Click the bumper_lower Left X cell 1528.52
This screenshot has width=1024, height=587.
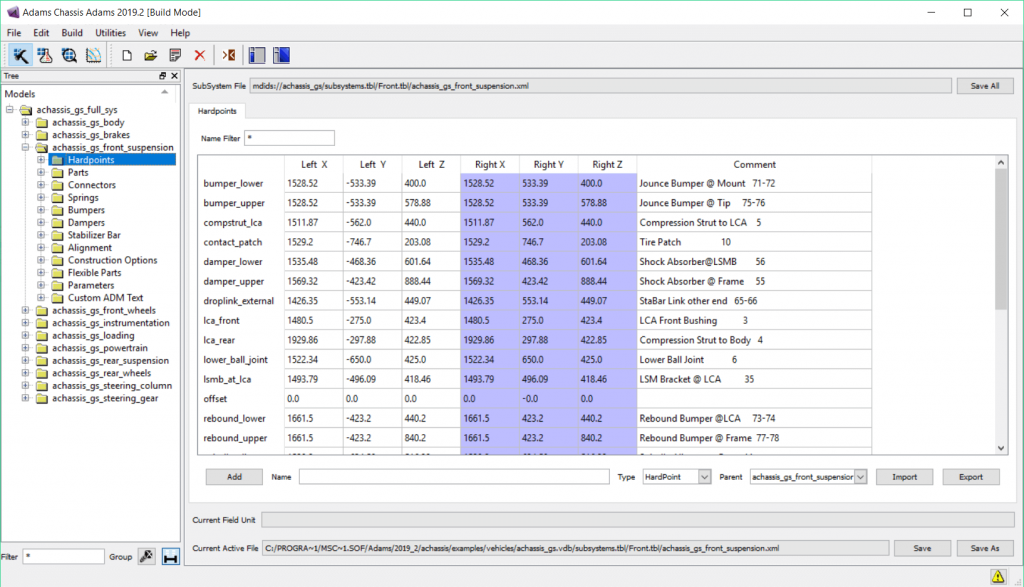tap(313, 183)
